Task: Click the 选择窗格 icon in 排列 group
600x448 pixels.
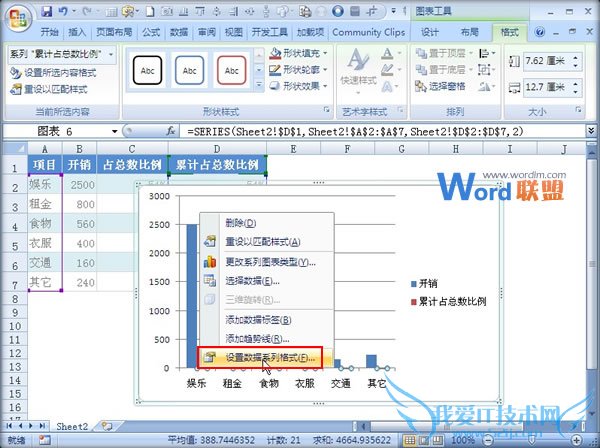Action: coord(418,86)
